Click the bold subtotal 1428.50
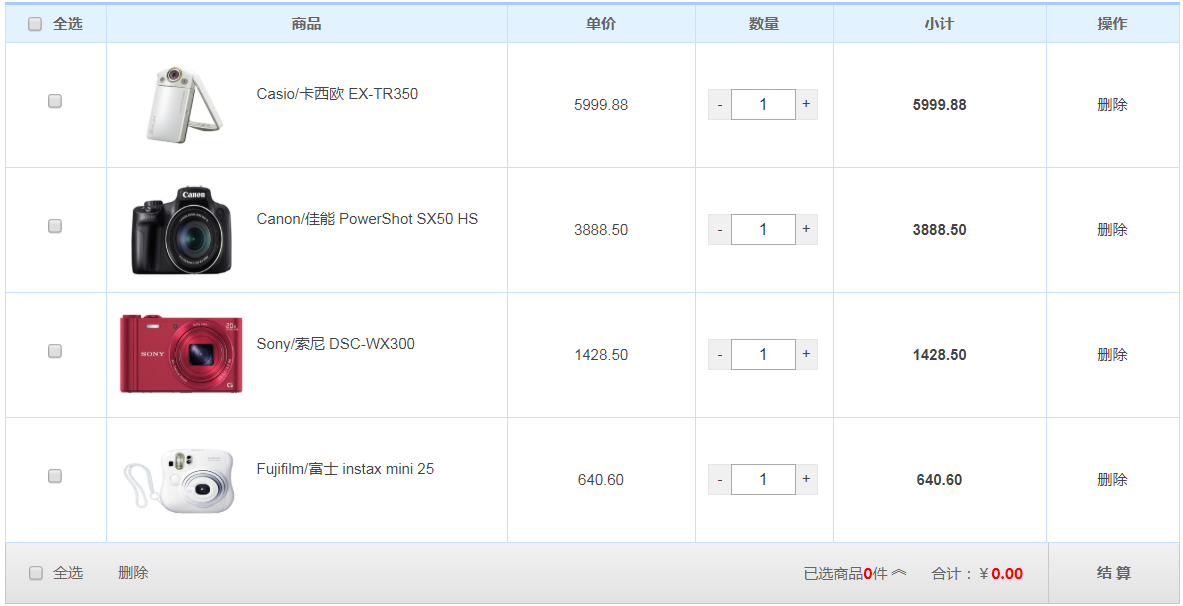Viewport: 1183px width, 606px height. pyautogui.click(x=939, y=355)
